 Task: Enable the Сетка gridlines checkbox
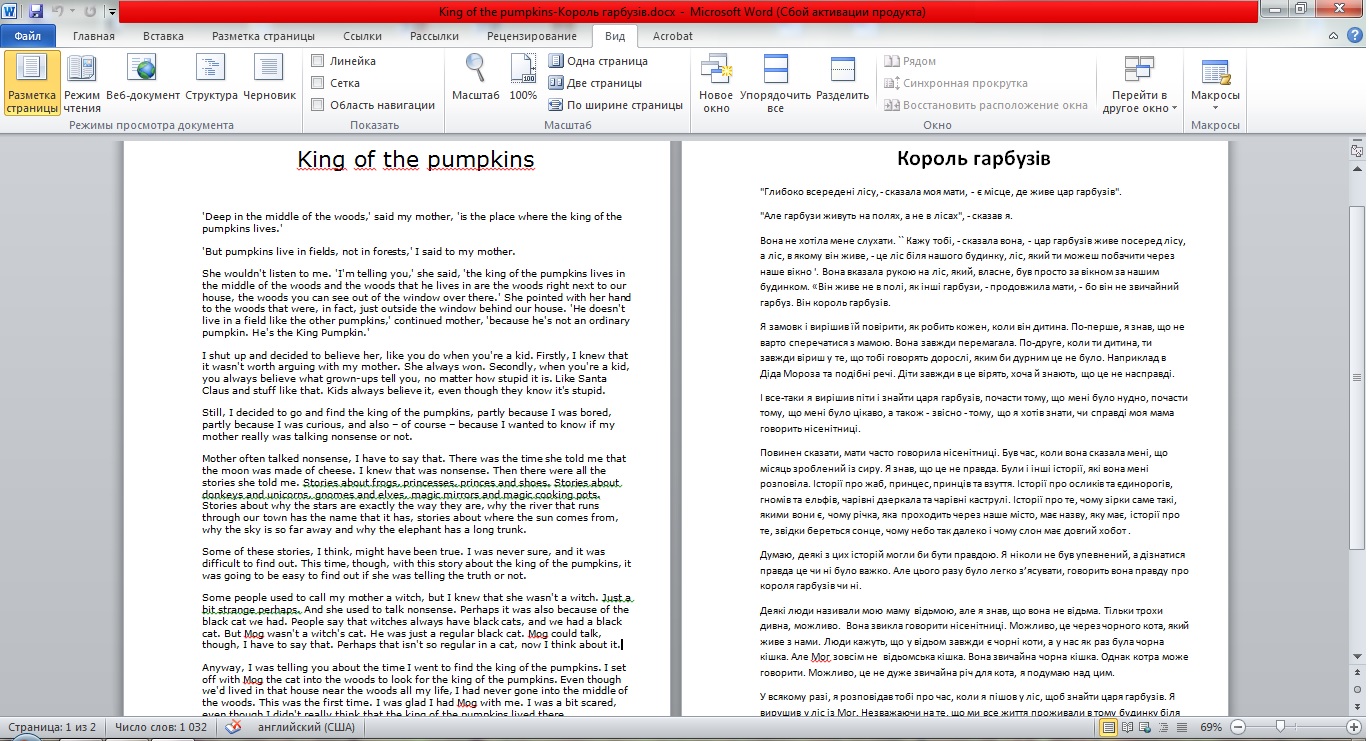point(318,83)
